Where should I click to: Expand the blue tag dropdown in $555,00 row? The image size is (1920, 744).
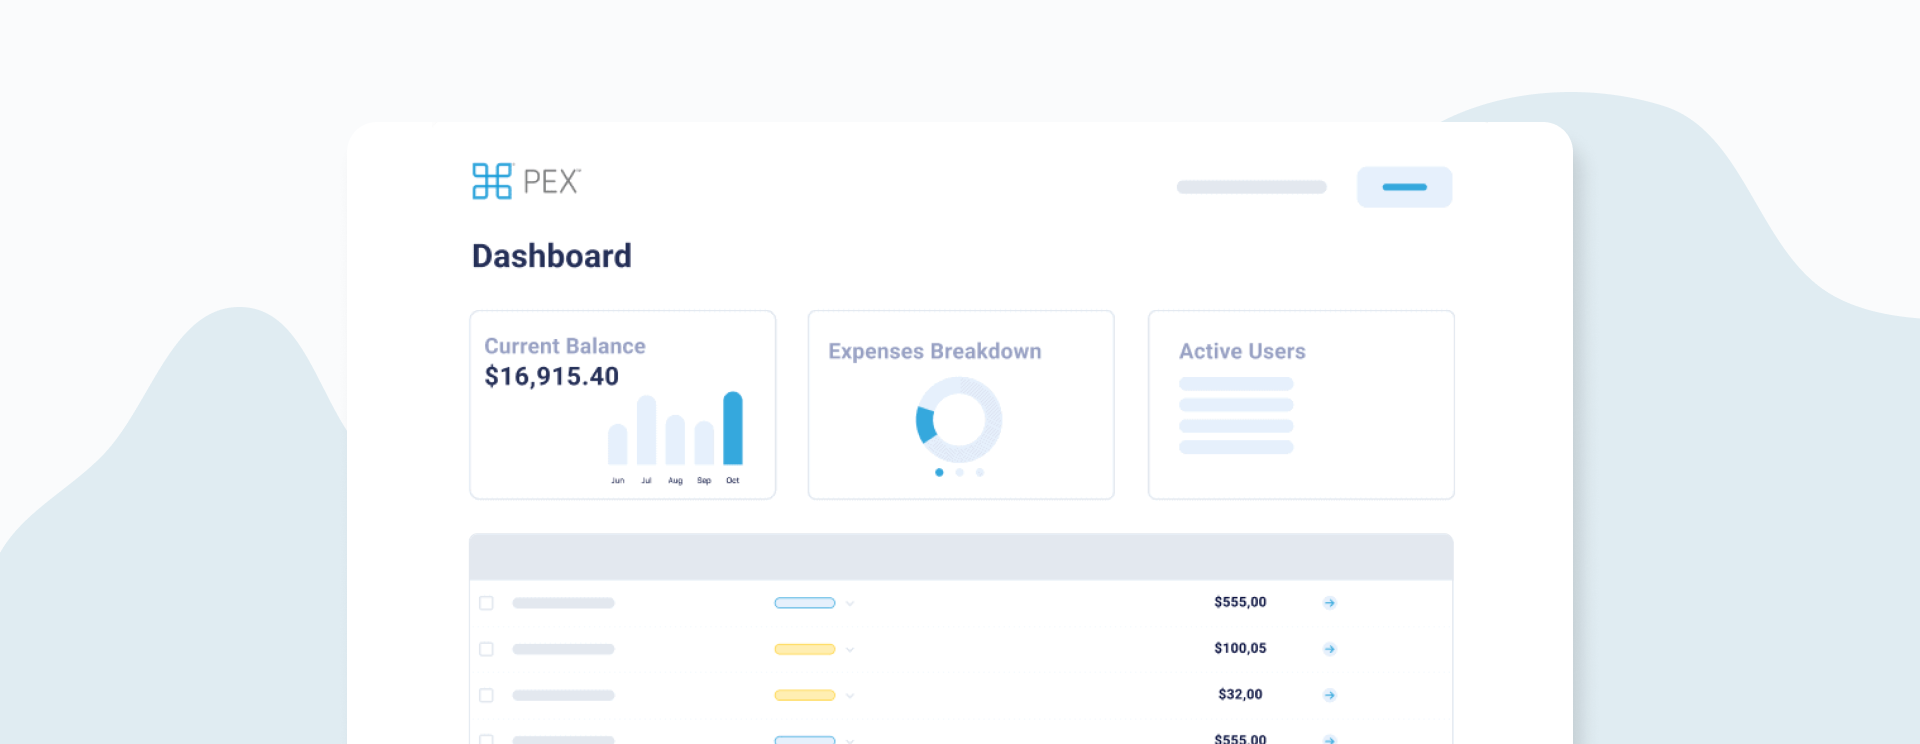click(849, 604)
